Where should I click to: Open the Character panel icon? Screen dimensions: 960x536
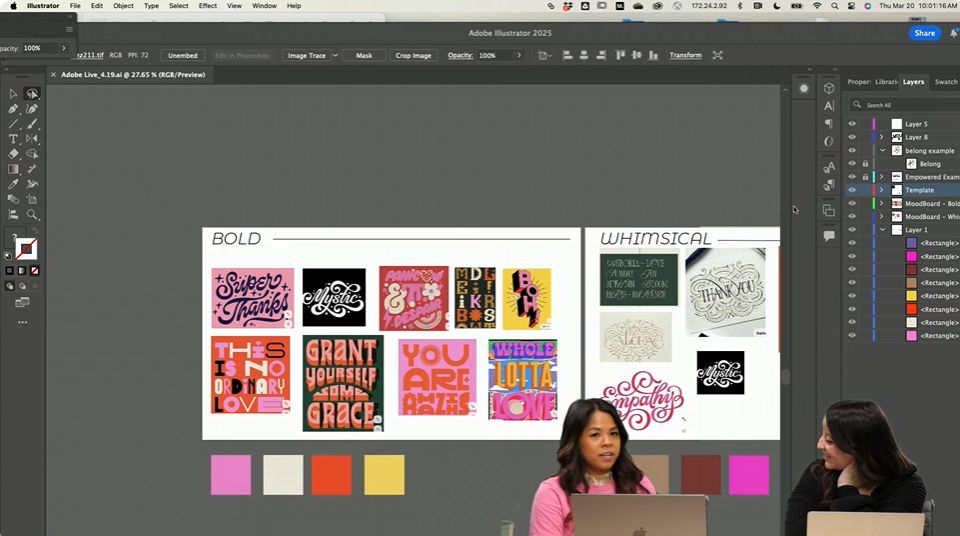[x=829, y=106]
